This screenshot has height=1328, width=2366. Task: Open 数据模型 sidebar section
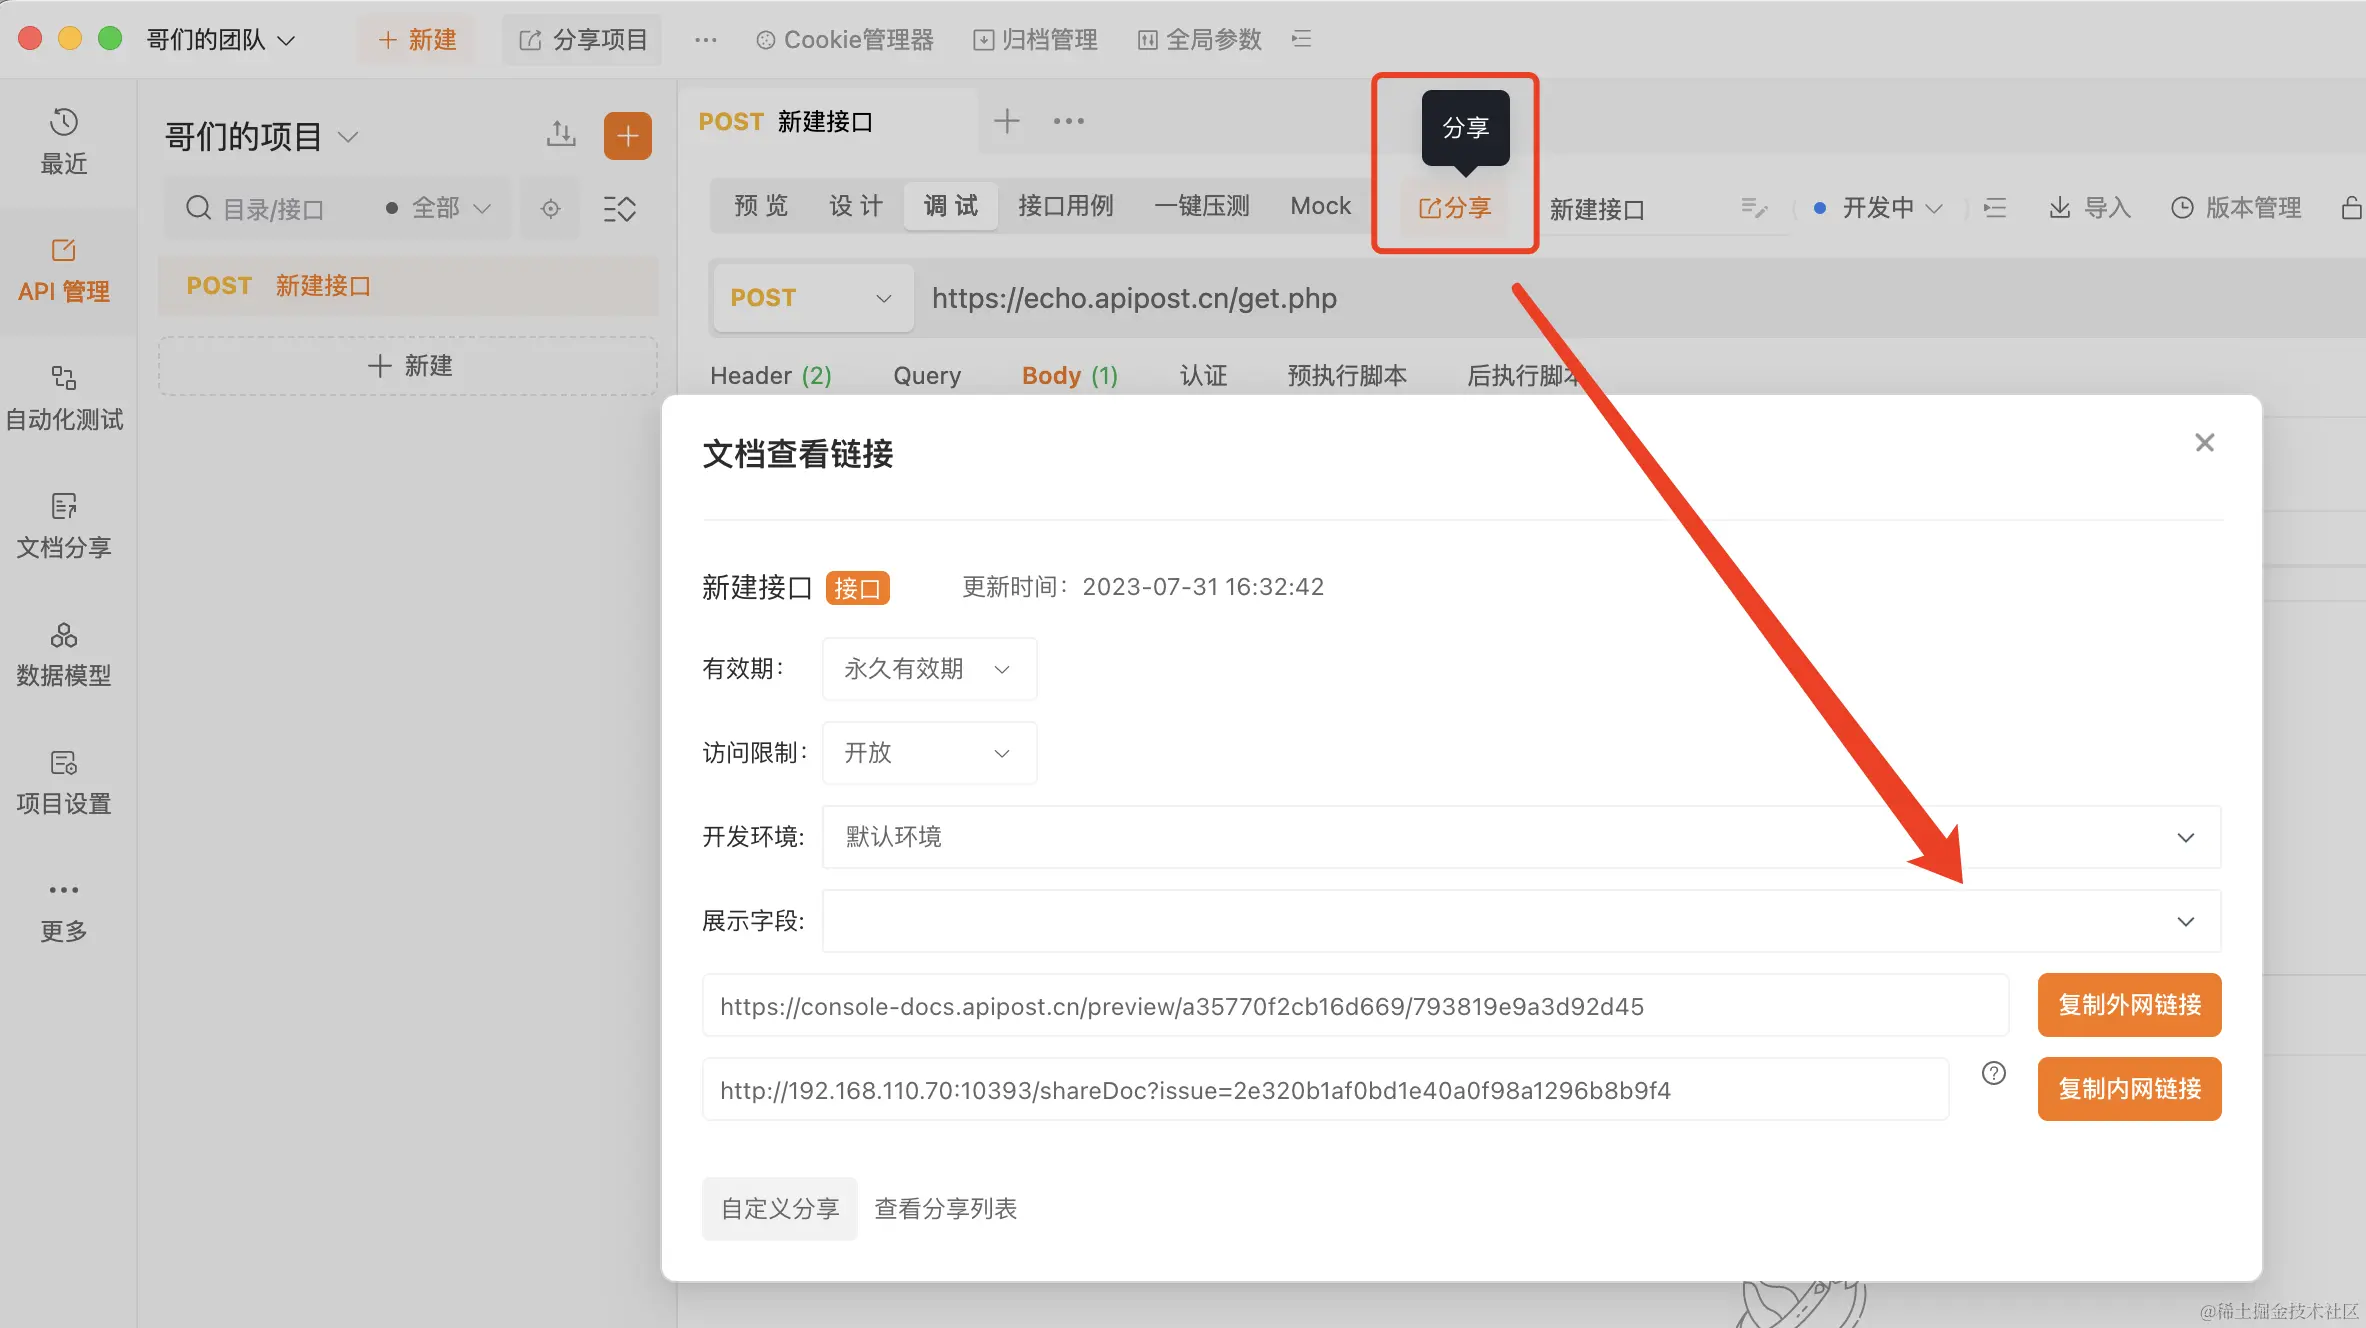[63, 653]
